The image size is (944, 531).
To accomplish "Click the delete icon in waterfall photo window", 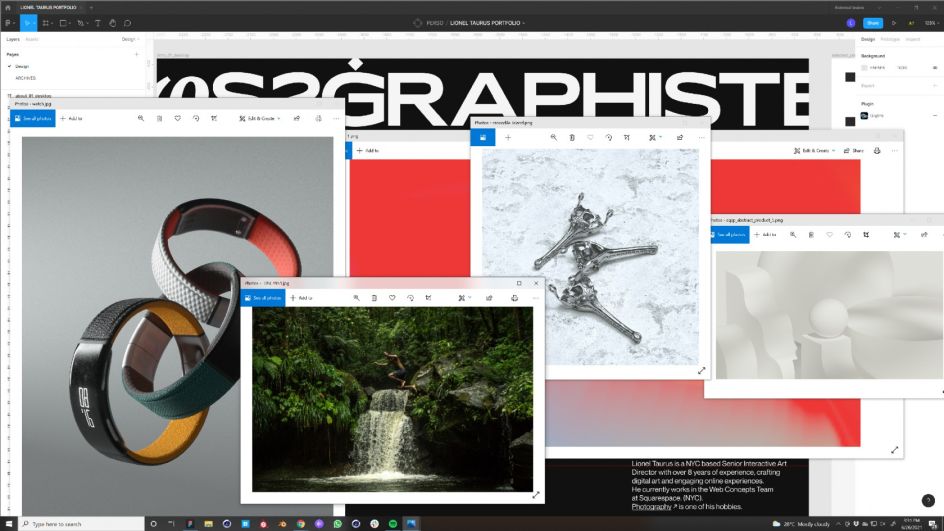I will (x=374, y=298).
